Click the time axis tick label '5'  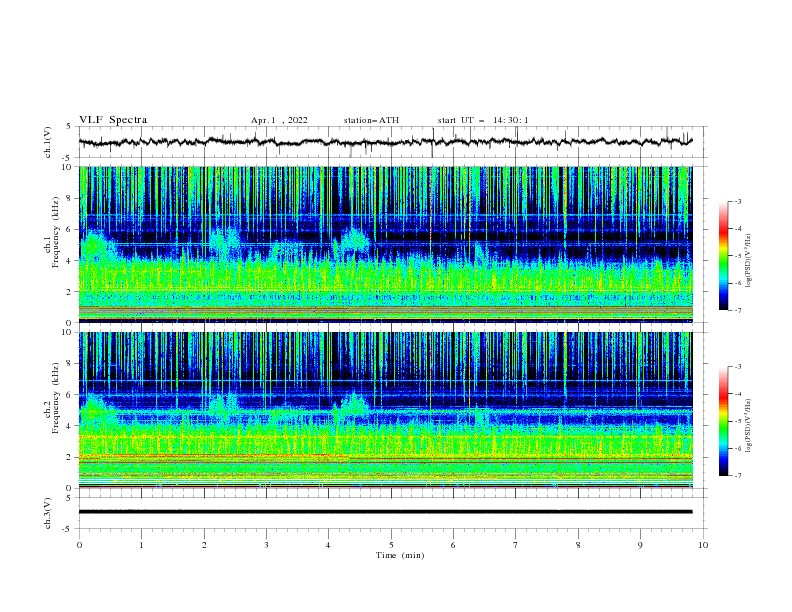(391, 545)
